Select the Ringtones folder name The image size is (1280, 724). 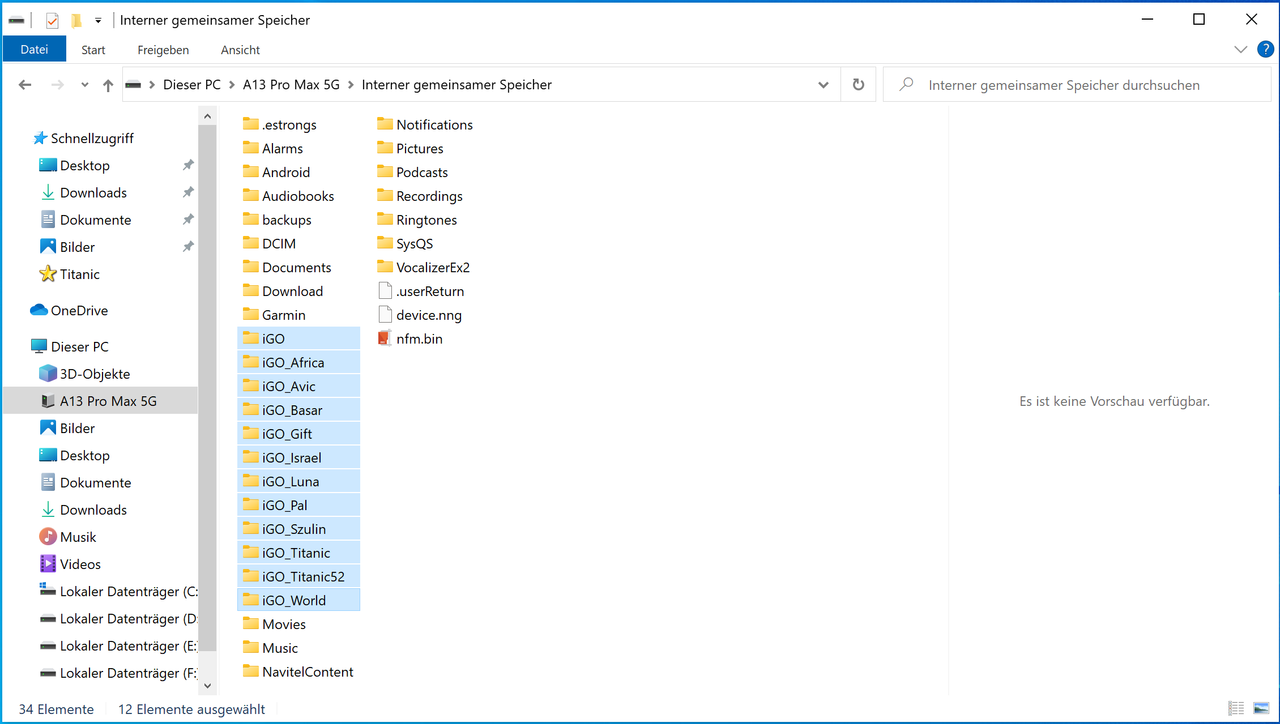coord(427,220)
